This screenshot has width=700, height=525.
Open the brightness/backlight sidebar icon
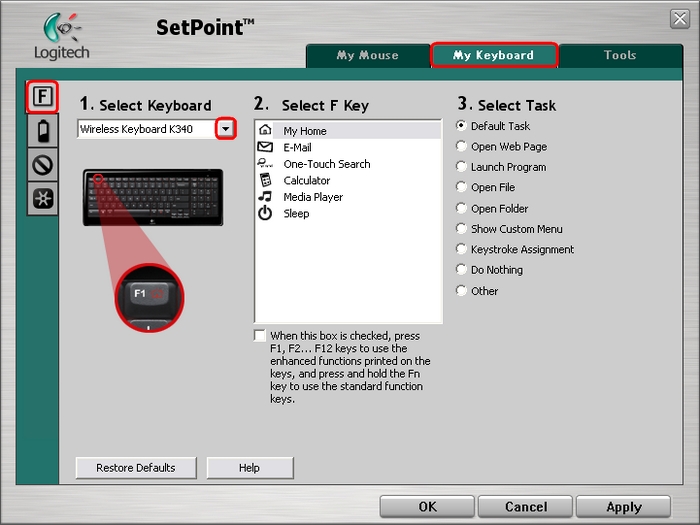[43, 199]
